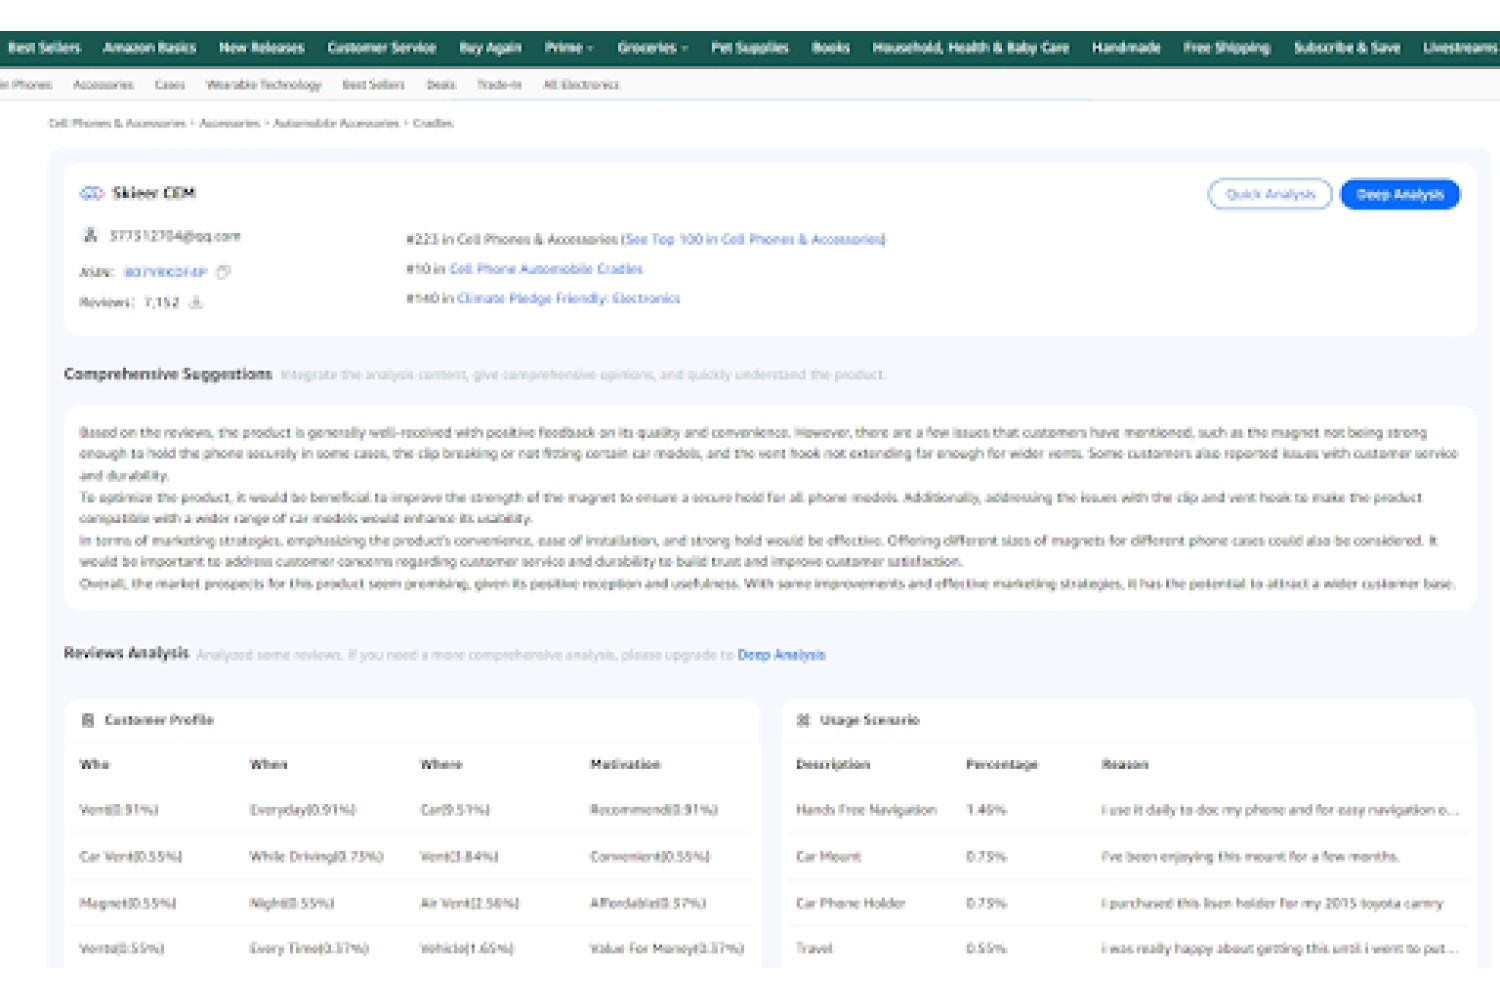Click Magnet(0.55%) cell
The height and width of the screenshot is (1000, 1500).
click(x=127, y=903)
